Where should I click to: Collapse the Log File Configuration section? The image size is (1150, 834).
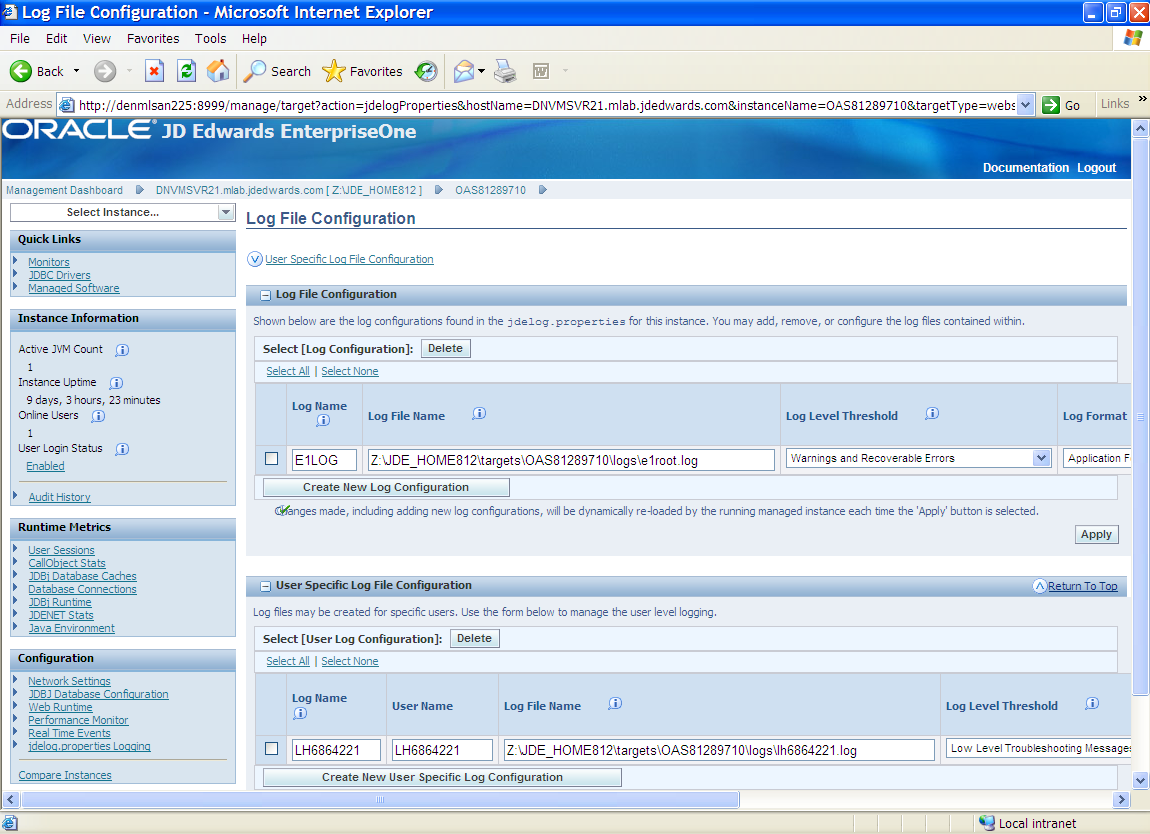[265, 295]
